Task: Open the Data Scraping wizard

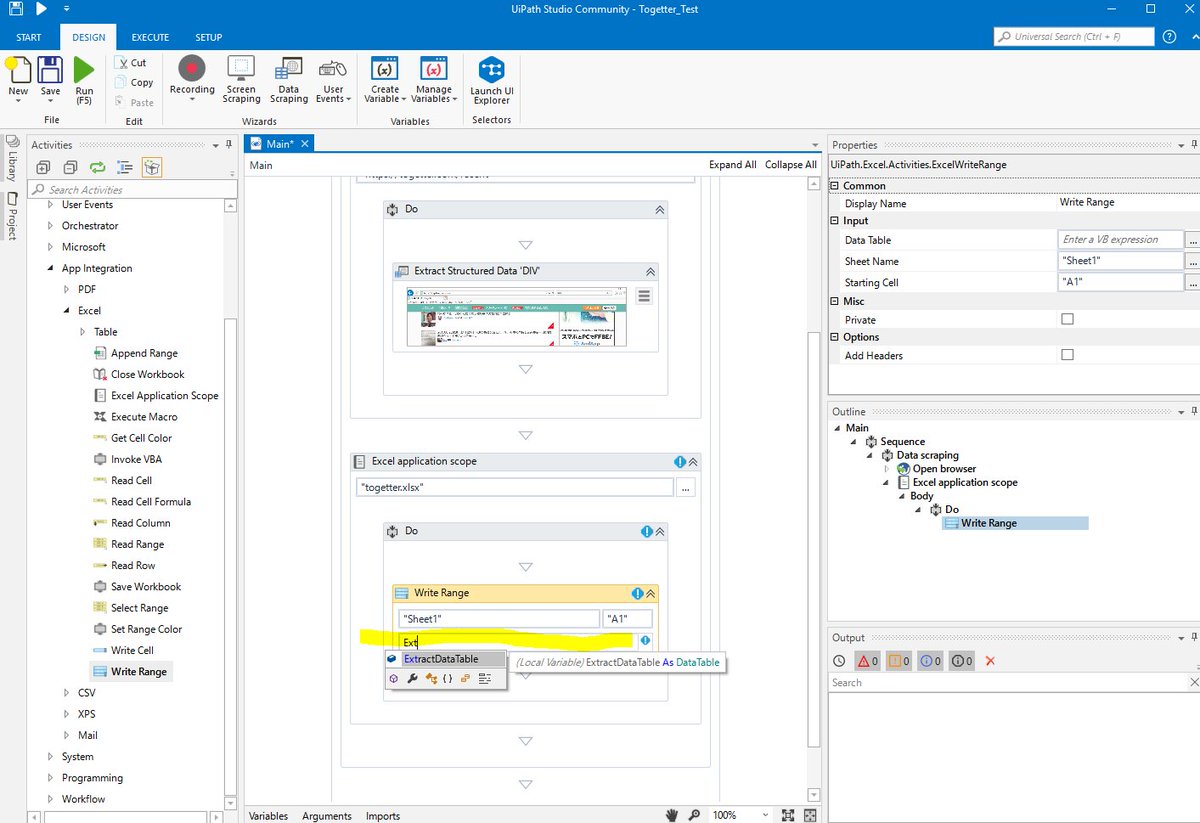Action: click(288, 80)
